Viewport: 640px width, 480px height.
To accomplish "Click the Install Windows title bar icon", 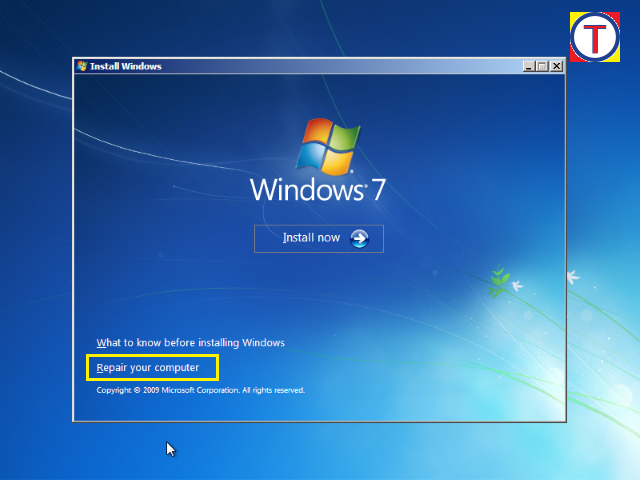I will tap(82, 66).
